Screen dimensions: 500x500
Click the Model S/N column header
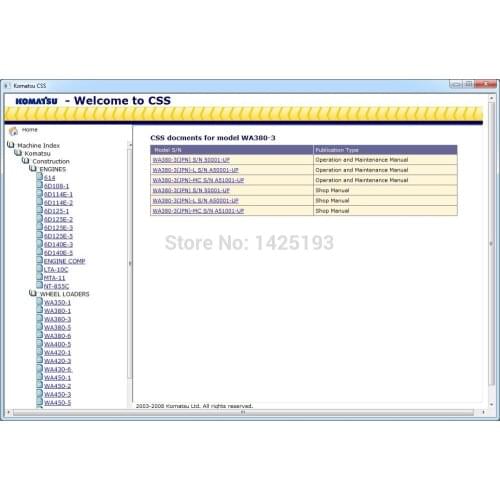(x=232, y=150)
